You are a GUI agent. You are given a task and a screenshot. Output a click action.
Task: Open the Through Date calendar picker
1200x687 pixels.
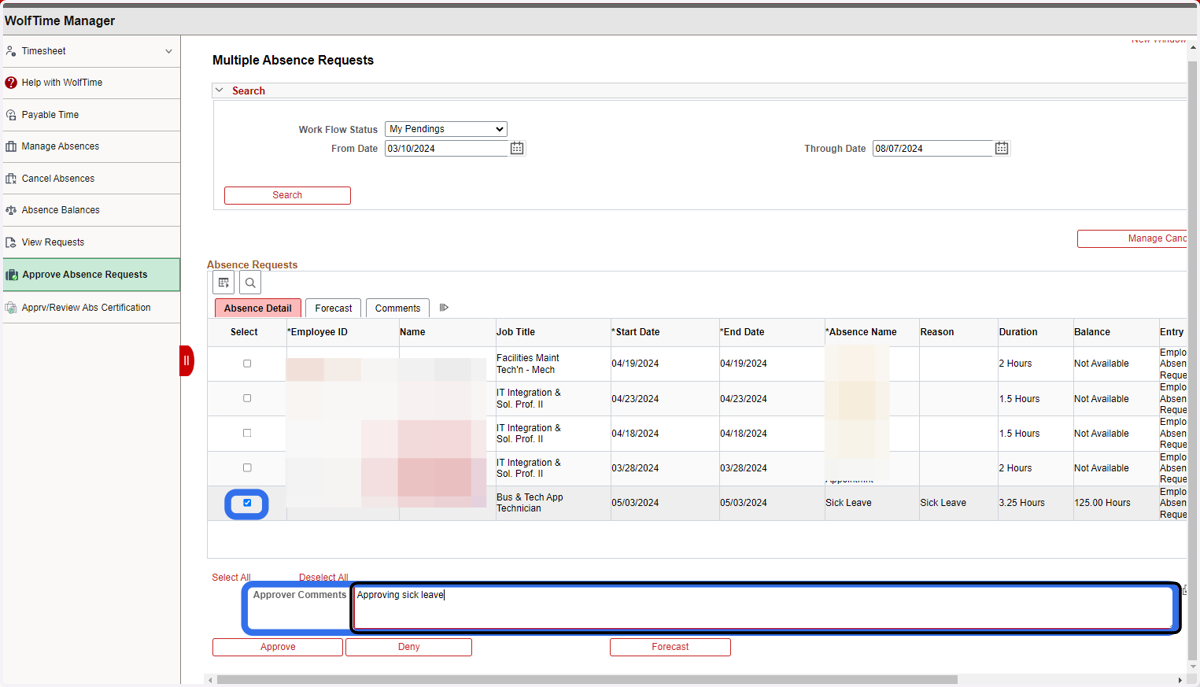coord(1001,148)
